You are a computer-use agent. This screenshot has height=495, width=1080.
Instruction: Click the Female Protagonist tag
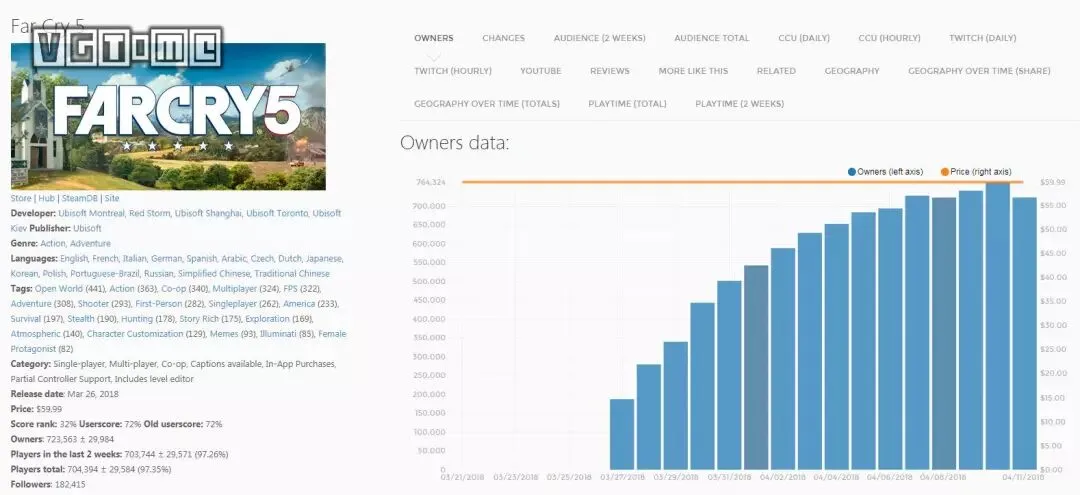click(178, 342)
